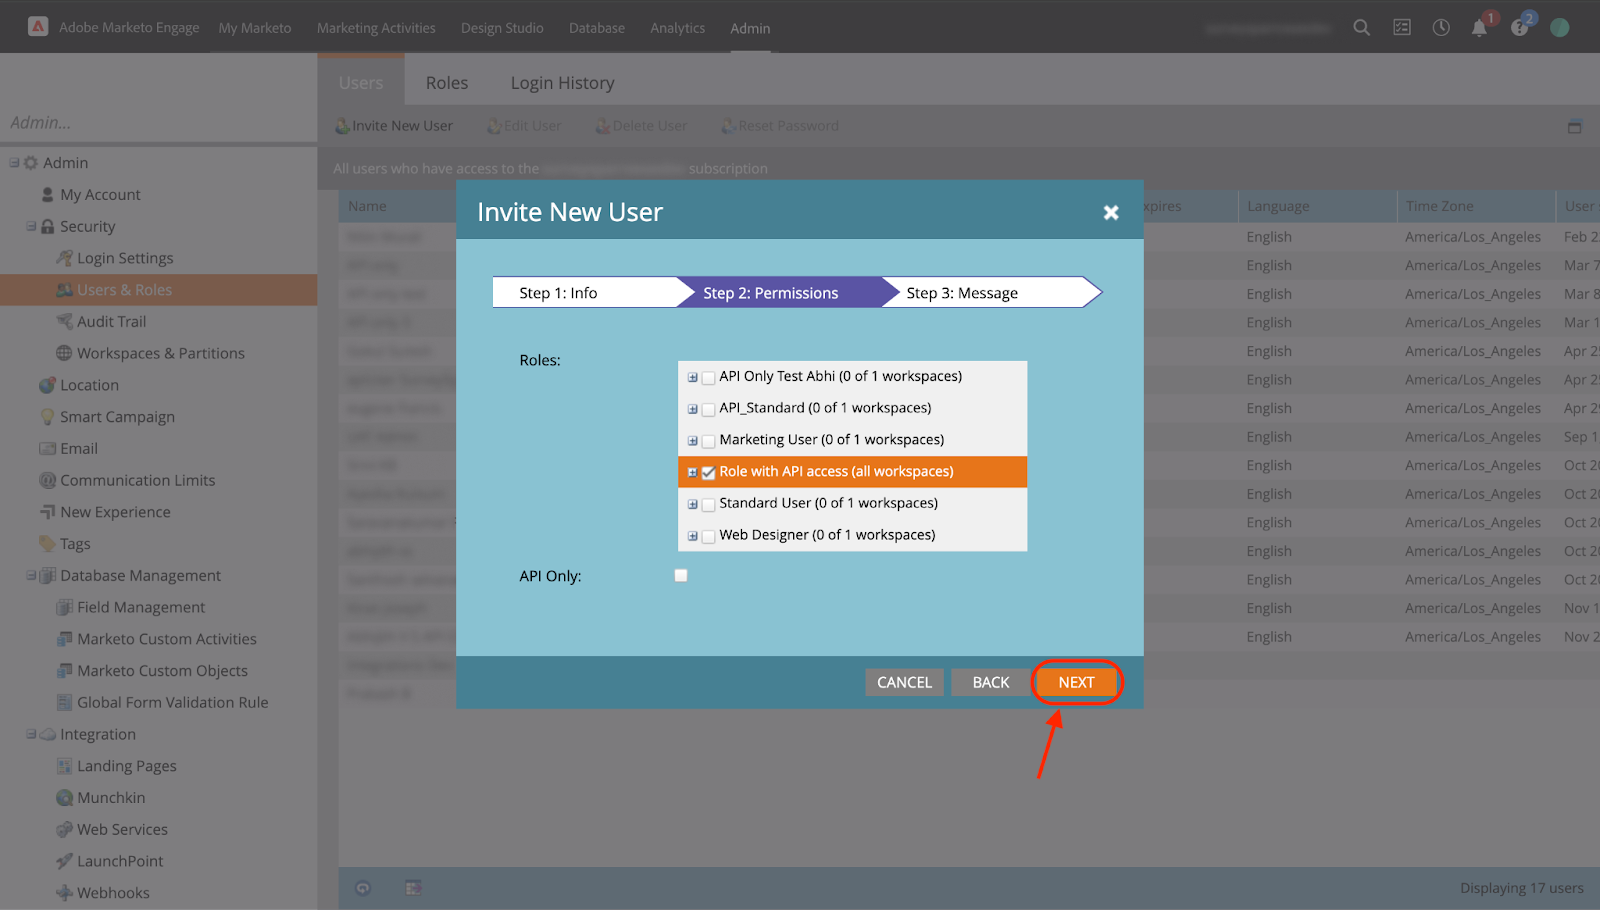Expand the Standard User role entry

tap(692, 505)
